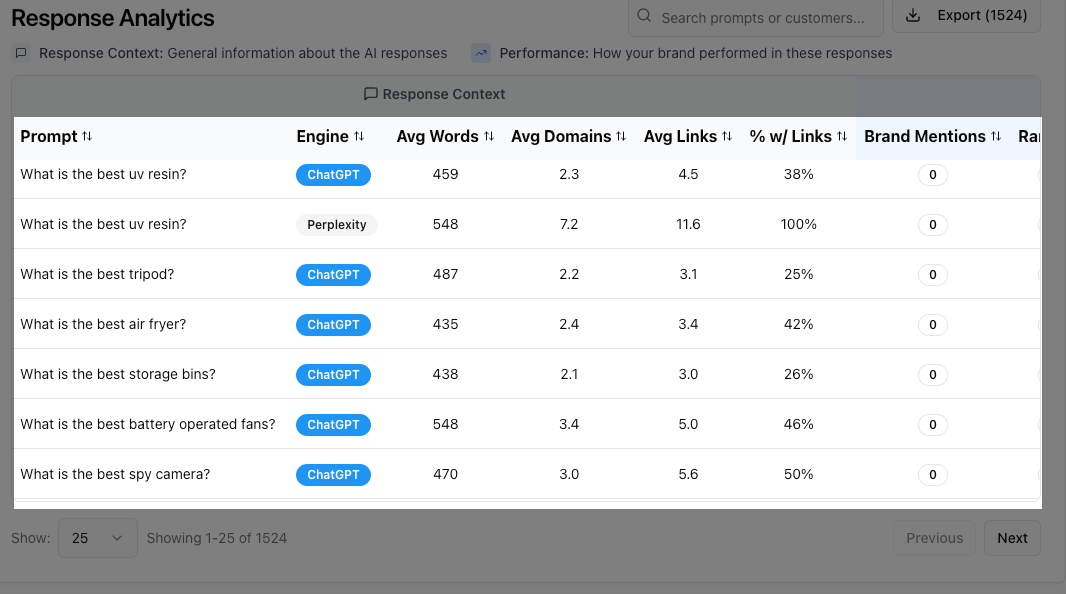Click ChatGPT badge on tripod row
This screenshot has width=1066, height=594.
click(x=333, y=275)
